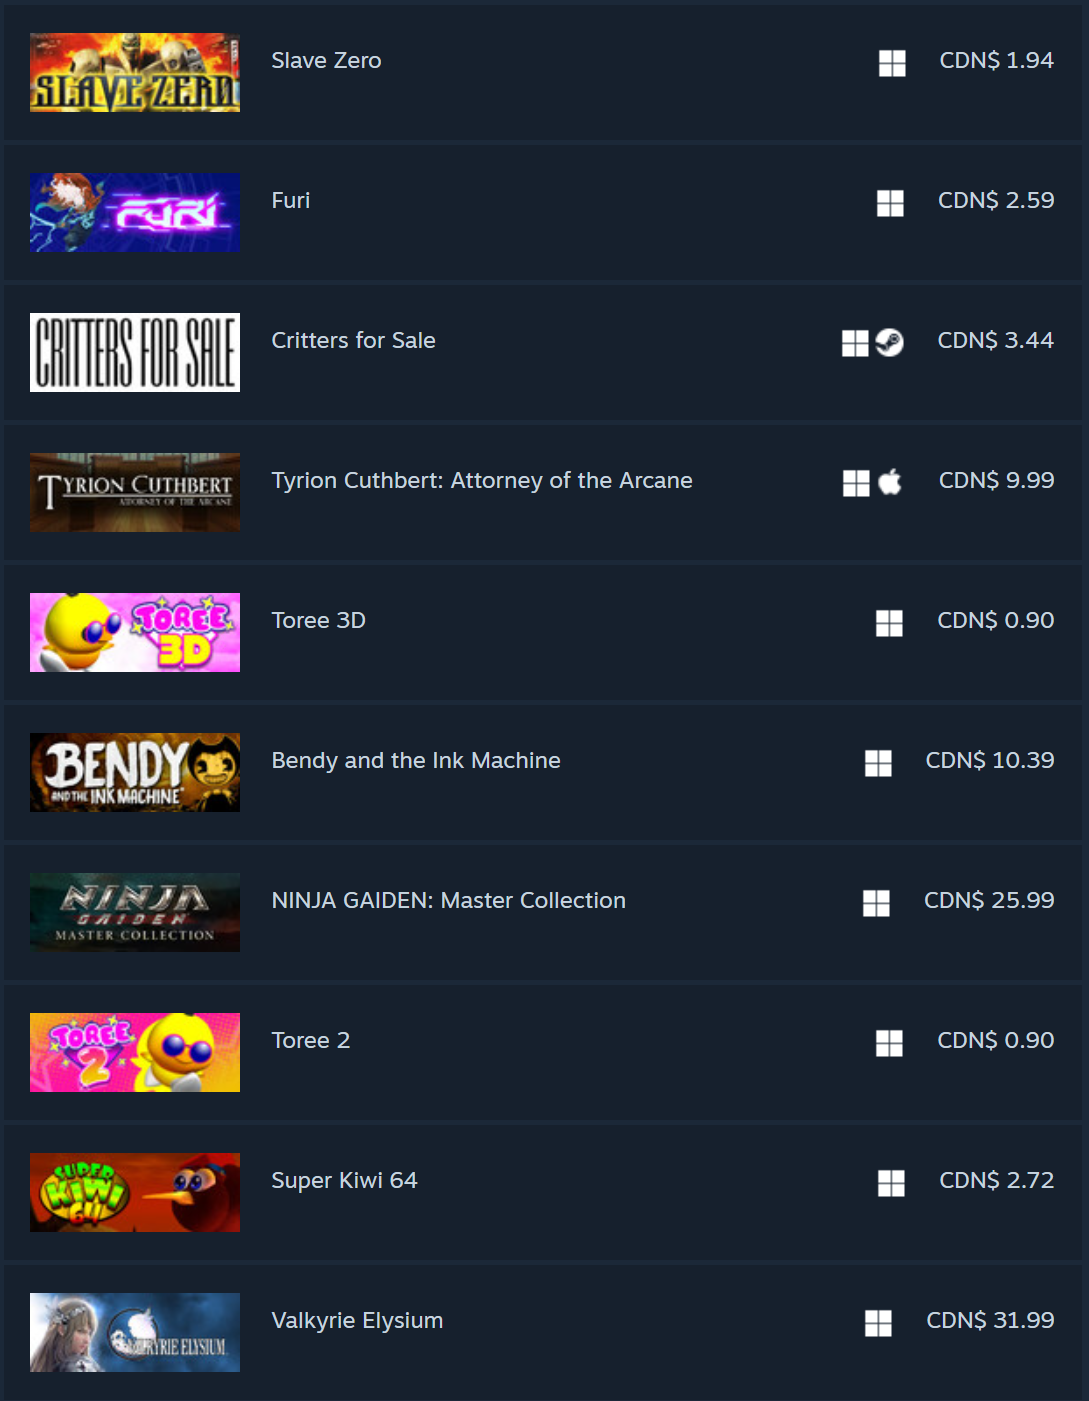Screen dimensions: 1089x1401
Task: Open the Super Kiwi 64 title link
Action: [344, 1180]
